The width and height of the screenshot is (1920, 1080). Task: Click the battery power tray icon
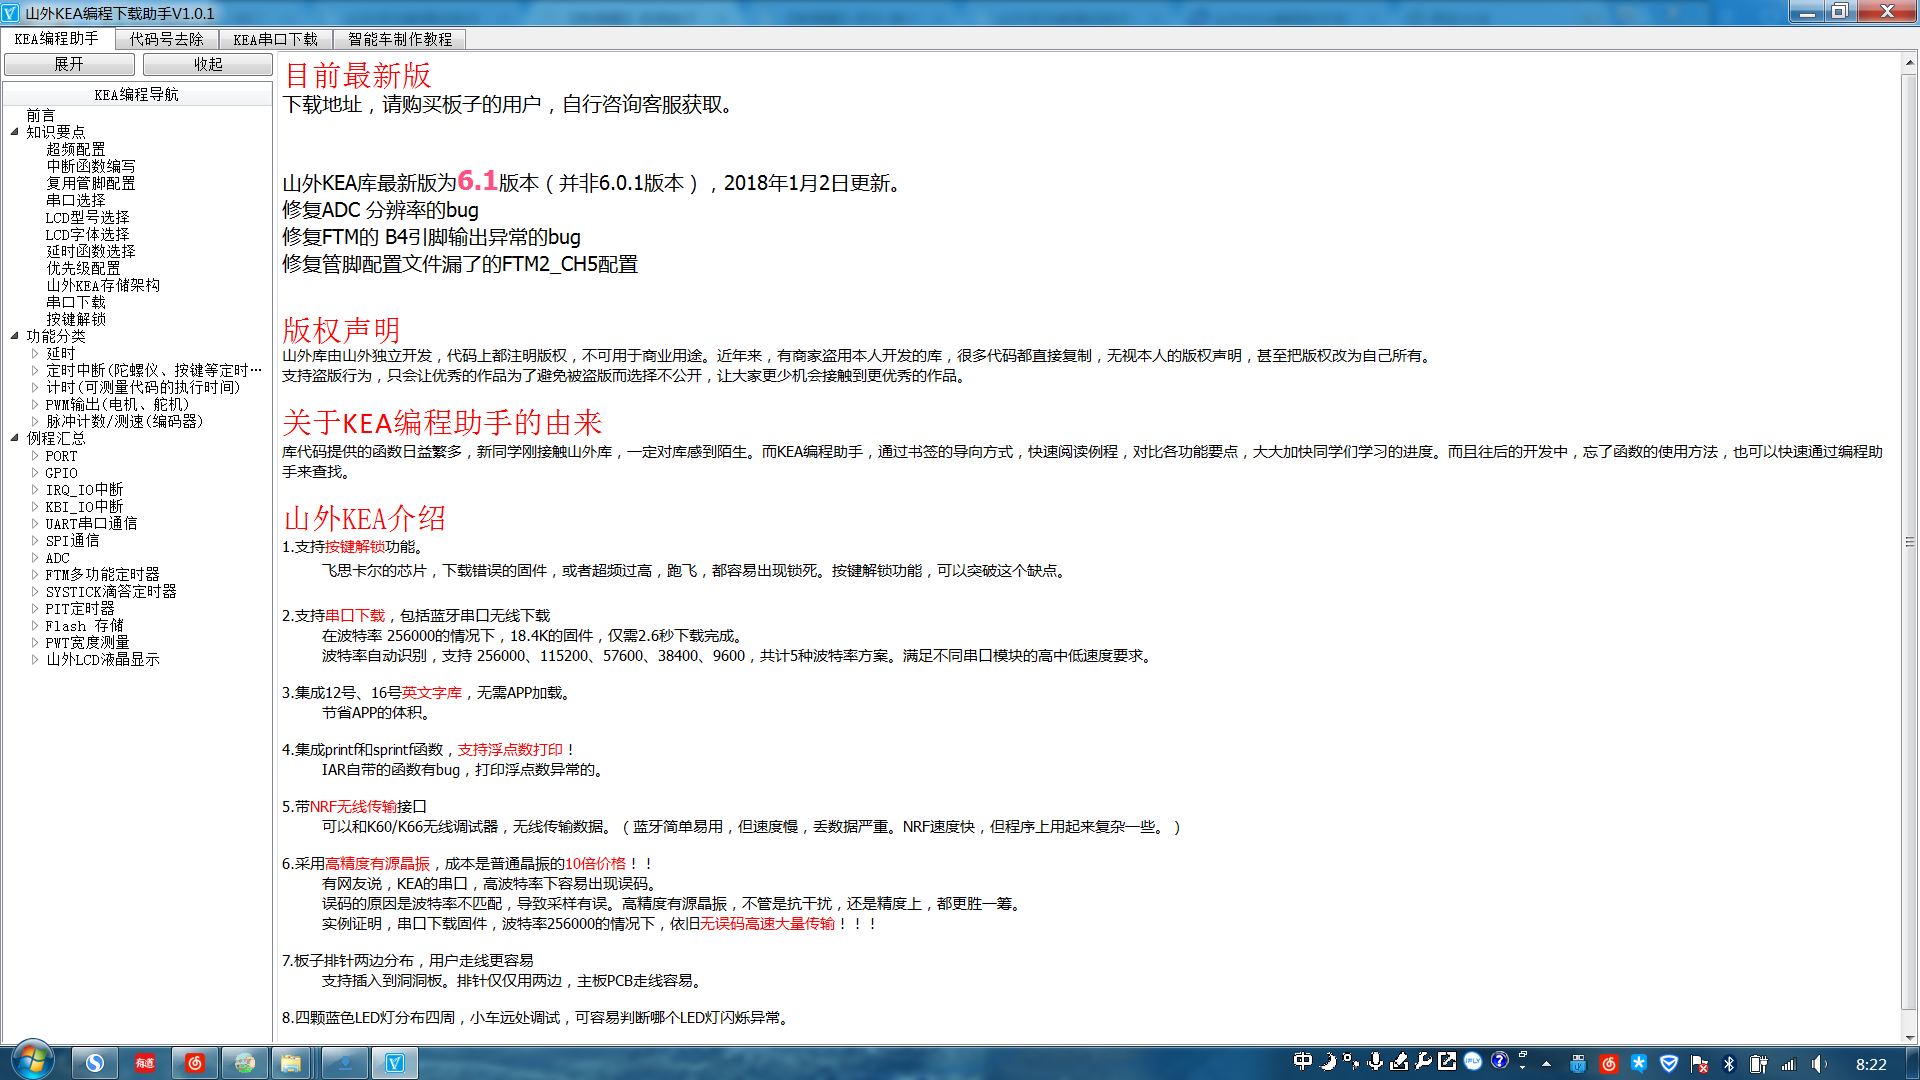(1758, 1064)
